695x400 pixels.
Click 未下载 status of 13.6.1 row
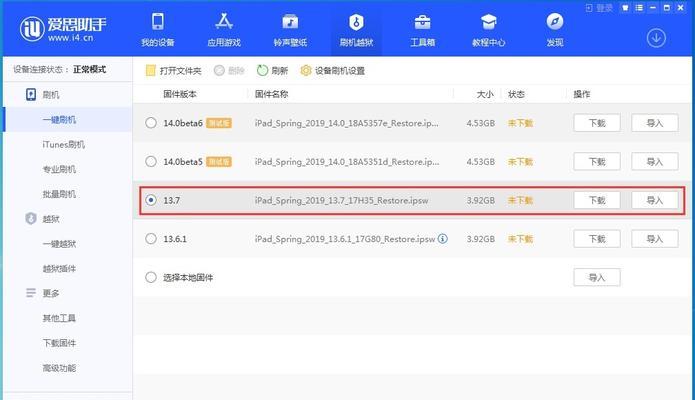tap(520, 239)
